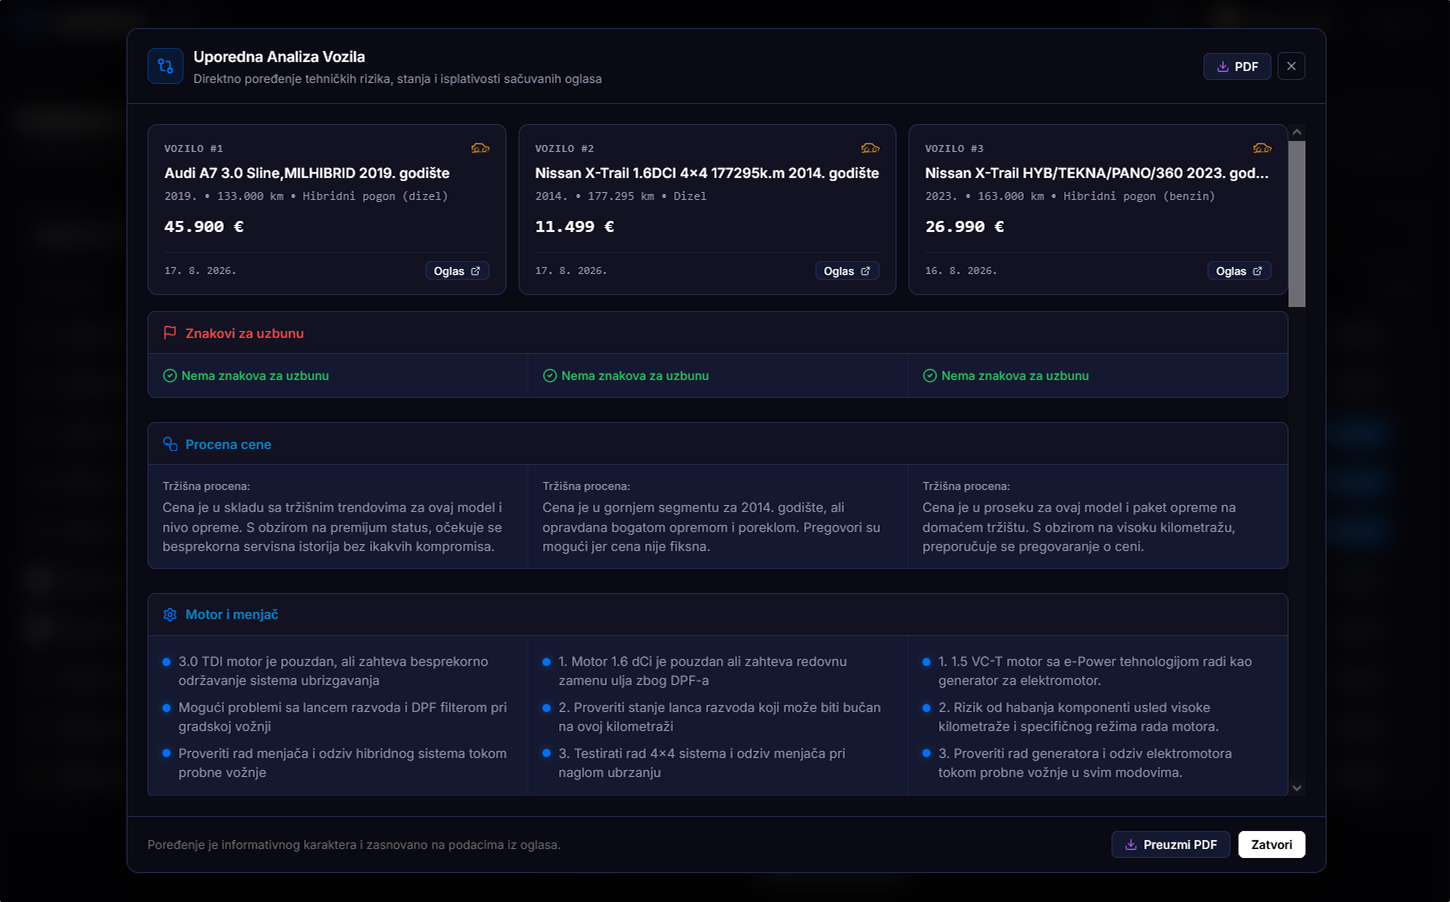This screenshot has height=902, width=1450.
Task: Click the scrollbar down arrow
Action: pyautogui.click(x=1297, y=788)
